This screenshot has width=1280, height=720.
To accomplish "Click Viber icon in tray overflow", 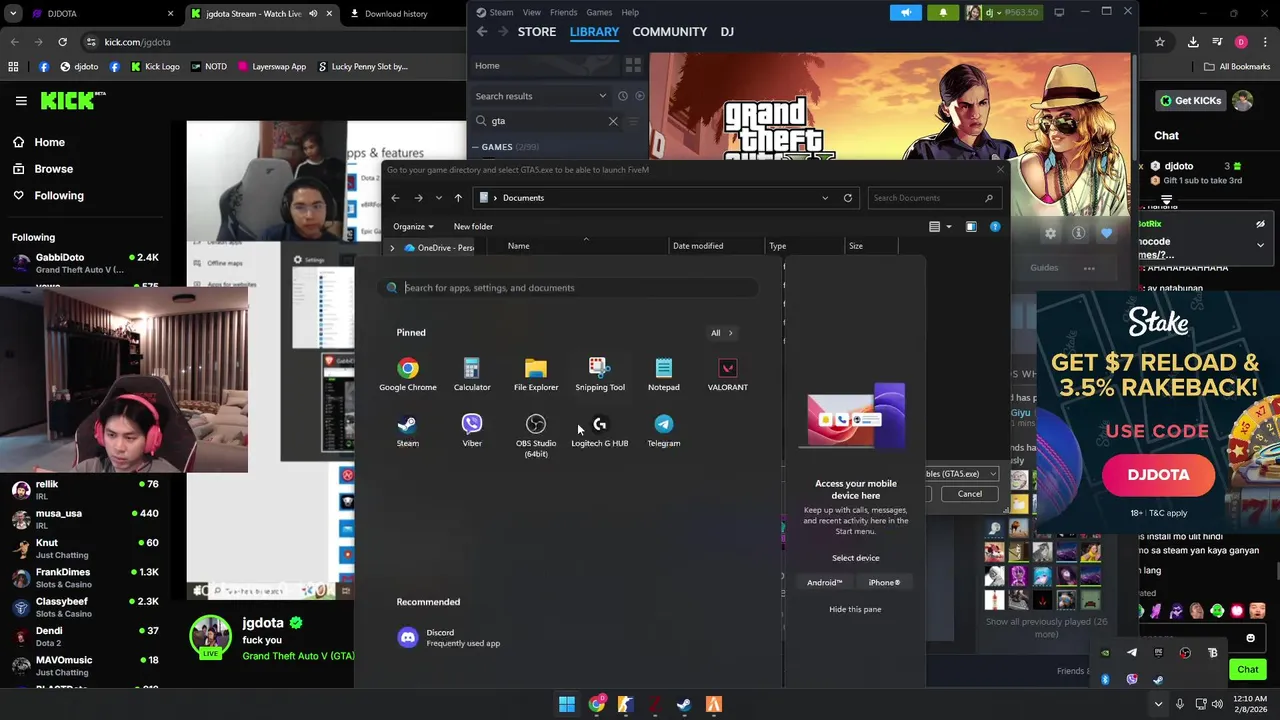I will pos(1132,680).
